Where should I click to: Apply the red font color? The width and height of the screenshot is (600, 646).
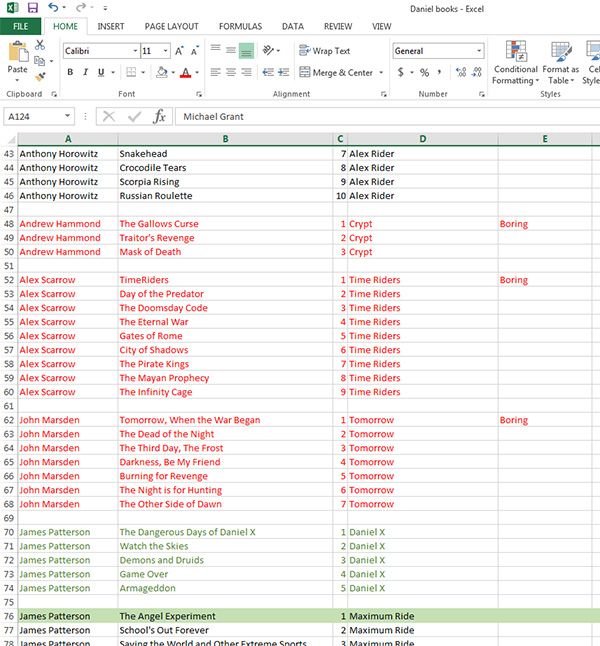[186, 73]
